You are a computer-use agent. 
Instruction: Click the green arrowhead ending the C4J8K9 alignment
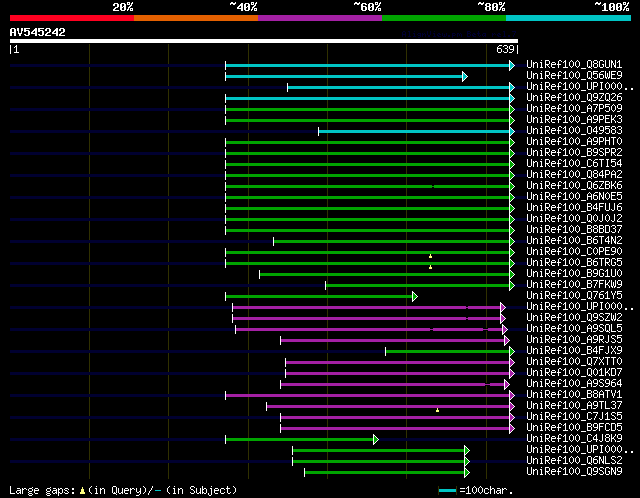[376, 440]
